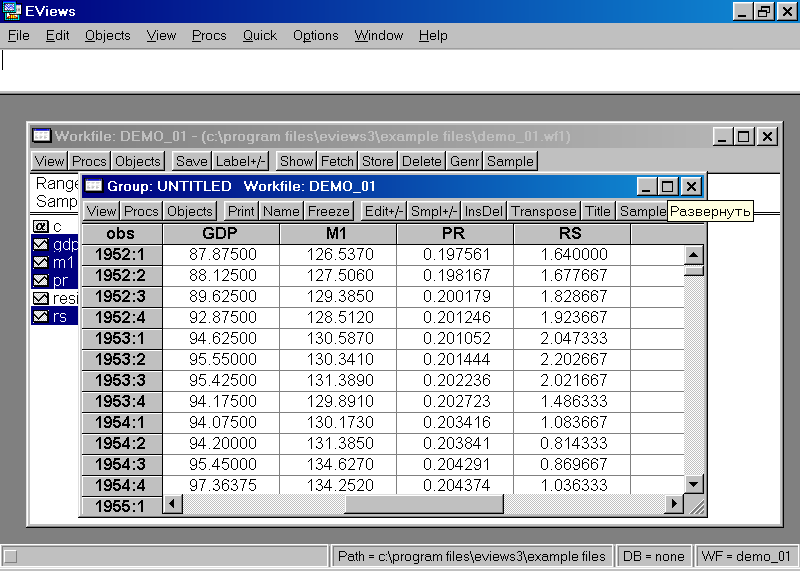Viewport: 800px width, 571px height.
Task: Open the Help menu
Action: coord(433,36)
